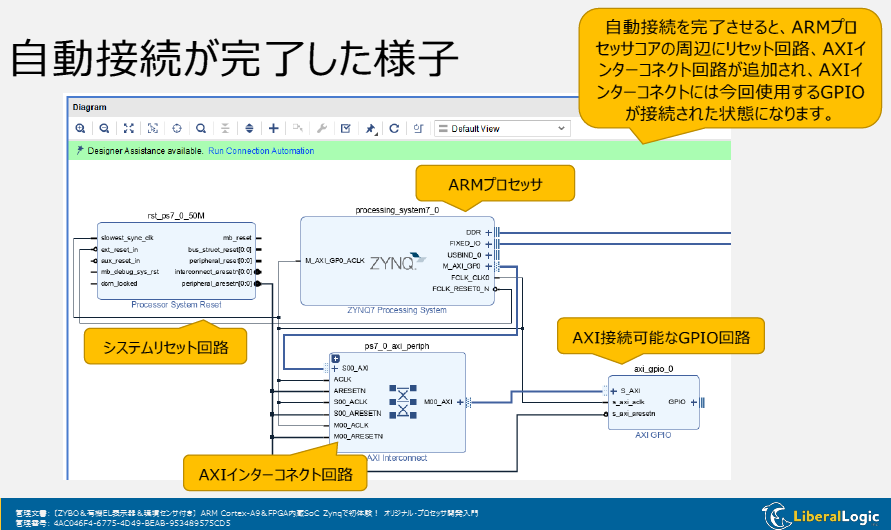Image resolution: width=891 pixels, height=530 pixels.
Task: Click the Zoom Out toolbar icon
Action: tap(104, 129)
